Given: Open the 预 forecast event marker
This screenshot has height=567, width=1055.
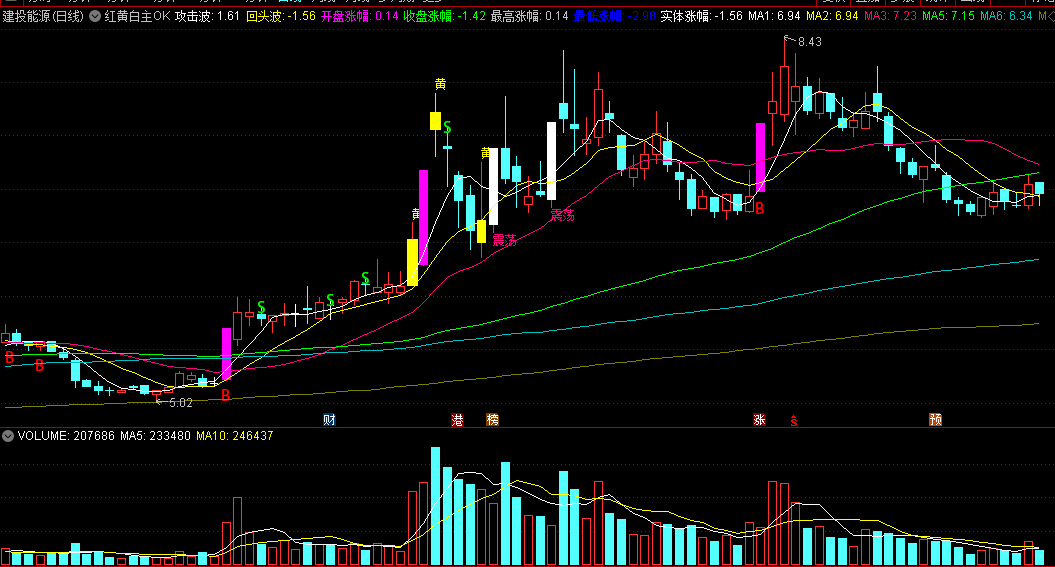Looking at the screenshot, I should point(935,420).
